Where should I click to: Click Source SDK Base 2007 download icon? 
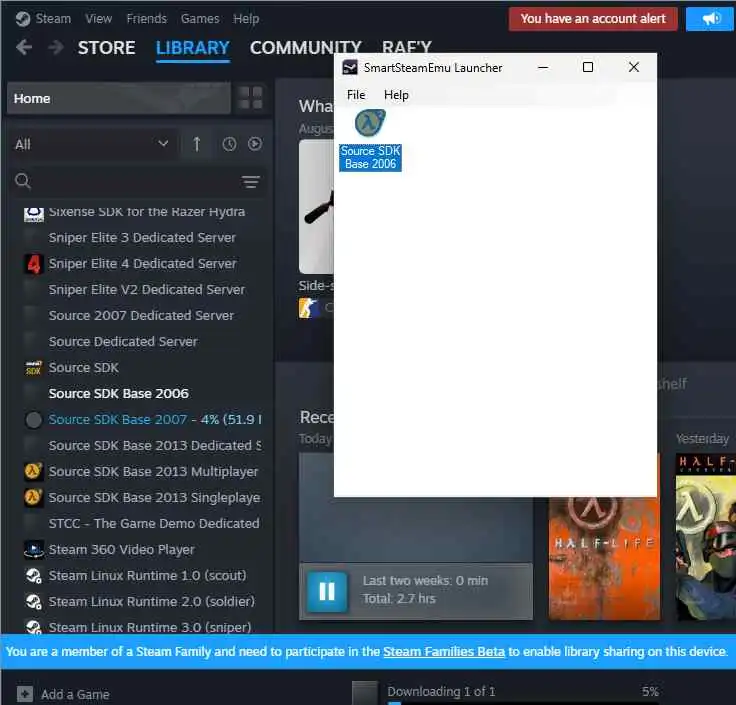tap(34, 420)
